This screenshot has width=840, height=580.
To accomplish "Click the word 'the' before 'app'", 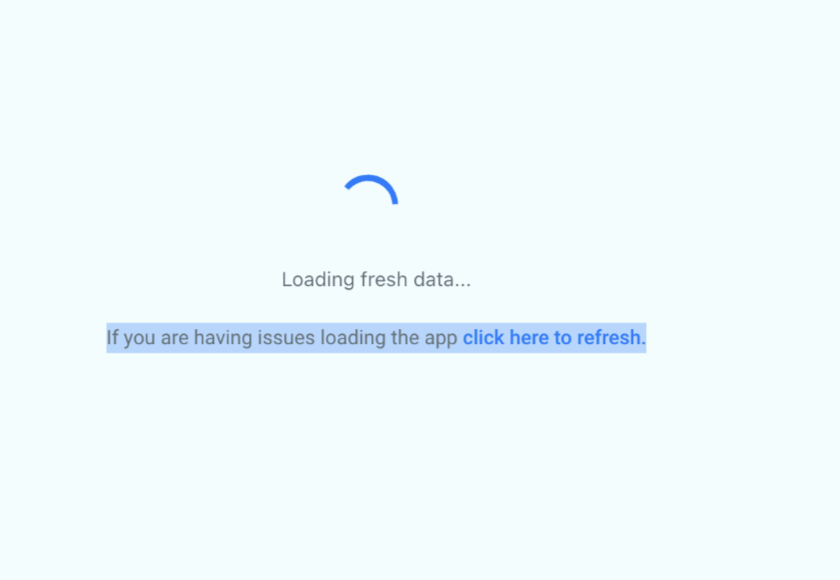I will point(405,338).
